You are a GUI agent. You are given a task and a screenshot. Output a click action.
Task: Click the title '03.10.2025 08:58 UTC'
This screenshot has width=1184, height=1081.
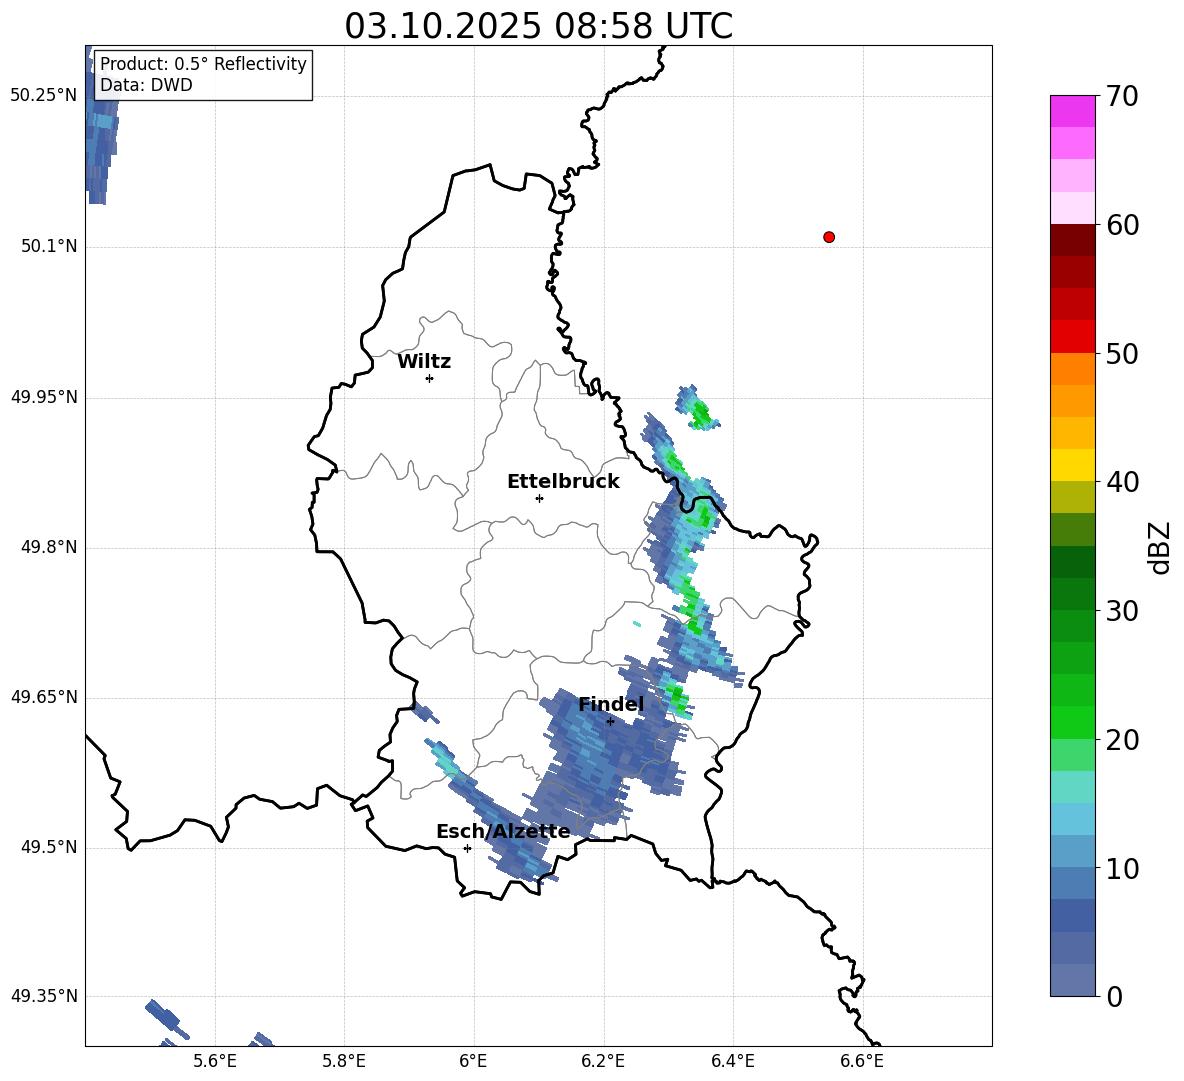538,26
